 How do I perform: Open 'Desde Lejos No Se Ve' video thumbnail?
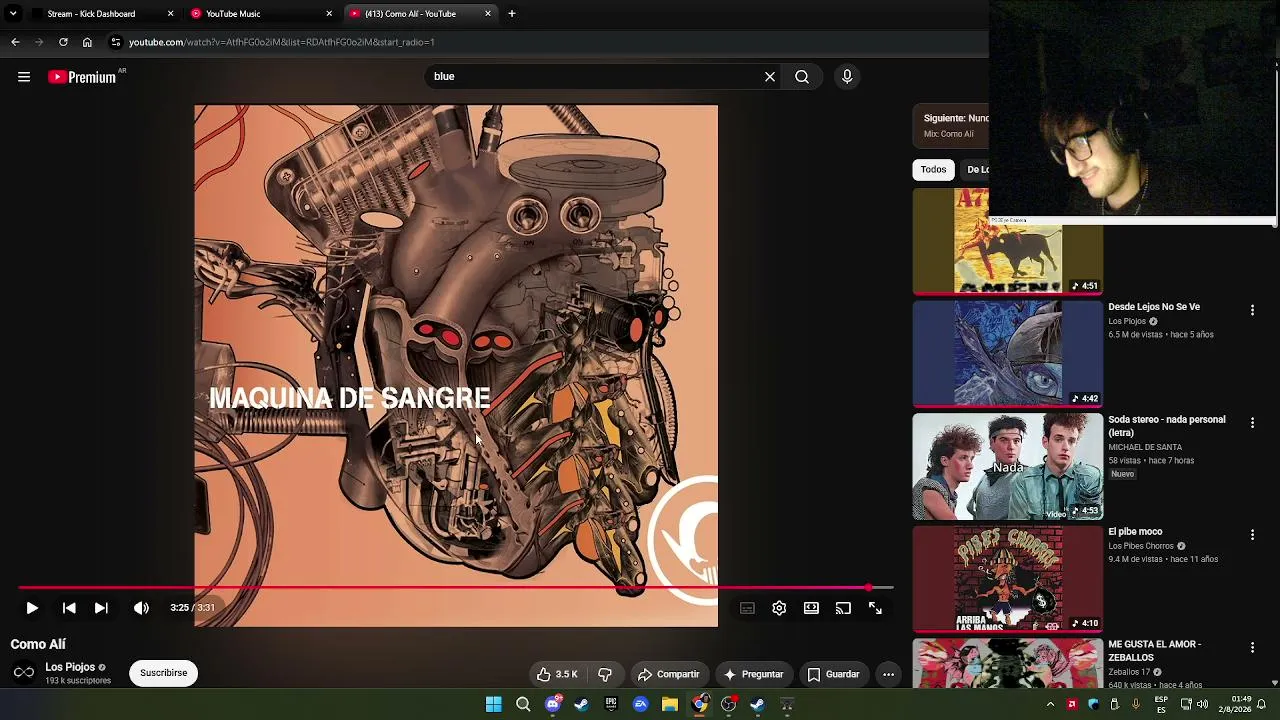[1007, 353]
